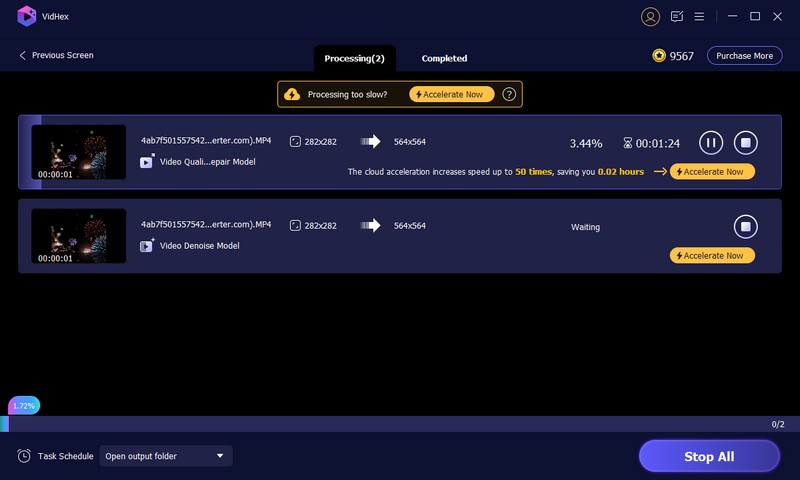Pause the Video Quality Repair task
This screenshot has width=800, height=480.
710,143
